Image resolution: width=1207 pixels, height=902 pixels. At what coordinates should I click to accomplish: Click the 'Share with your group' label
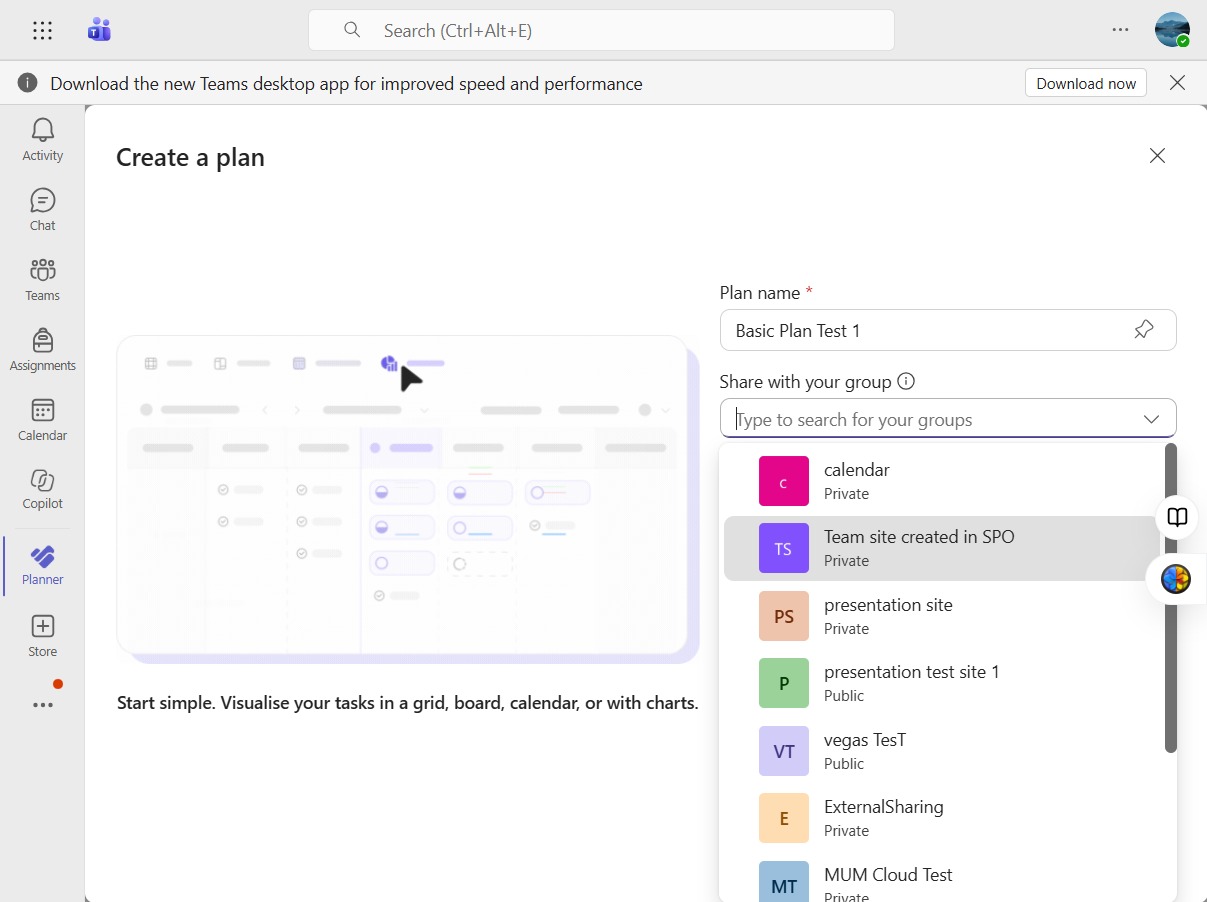click(805, 381)
